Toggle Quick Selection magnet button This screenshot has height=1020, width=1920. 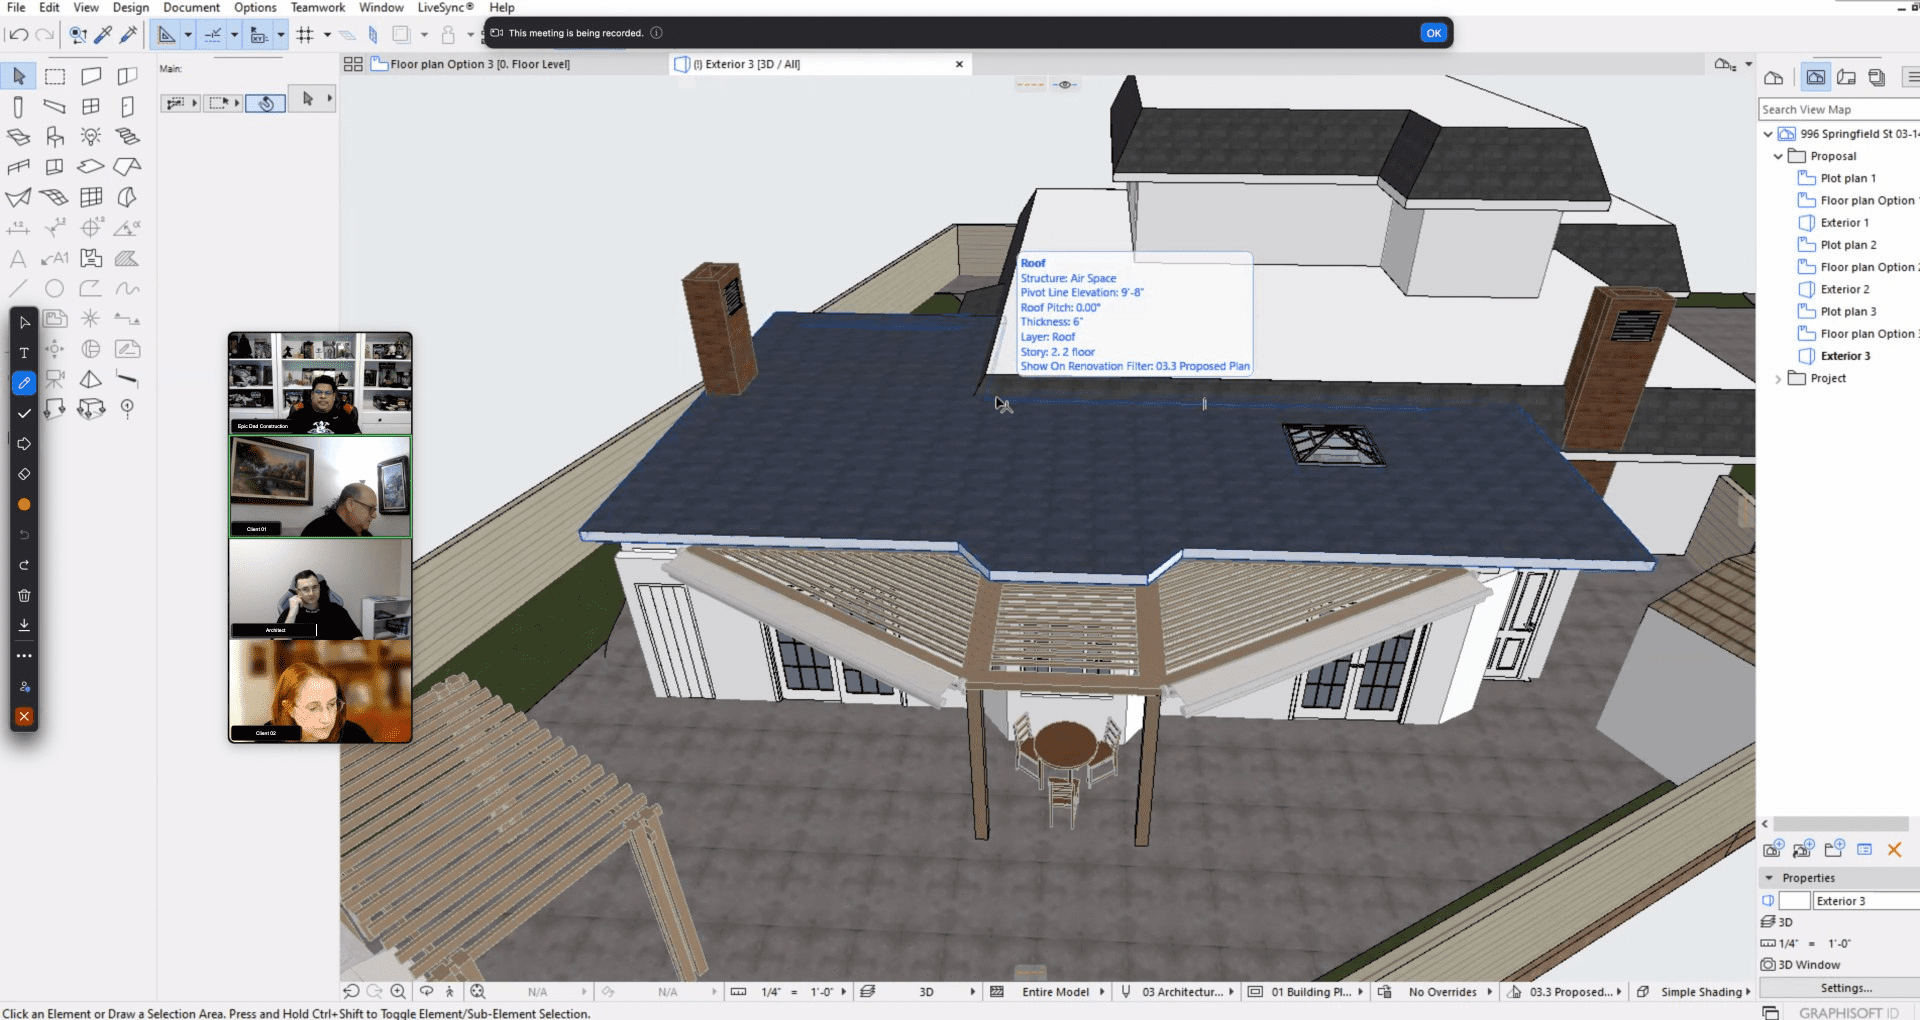click(x=266, y=103)
